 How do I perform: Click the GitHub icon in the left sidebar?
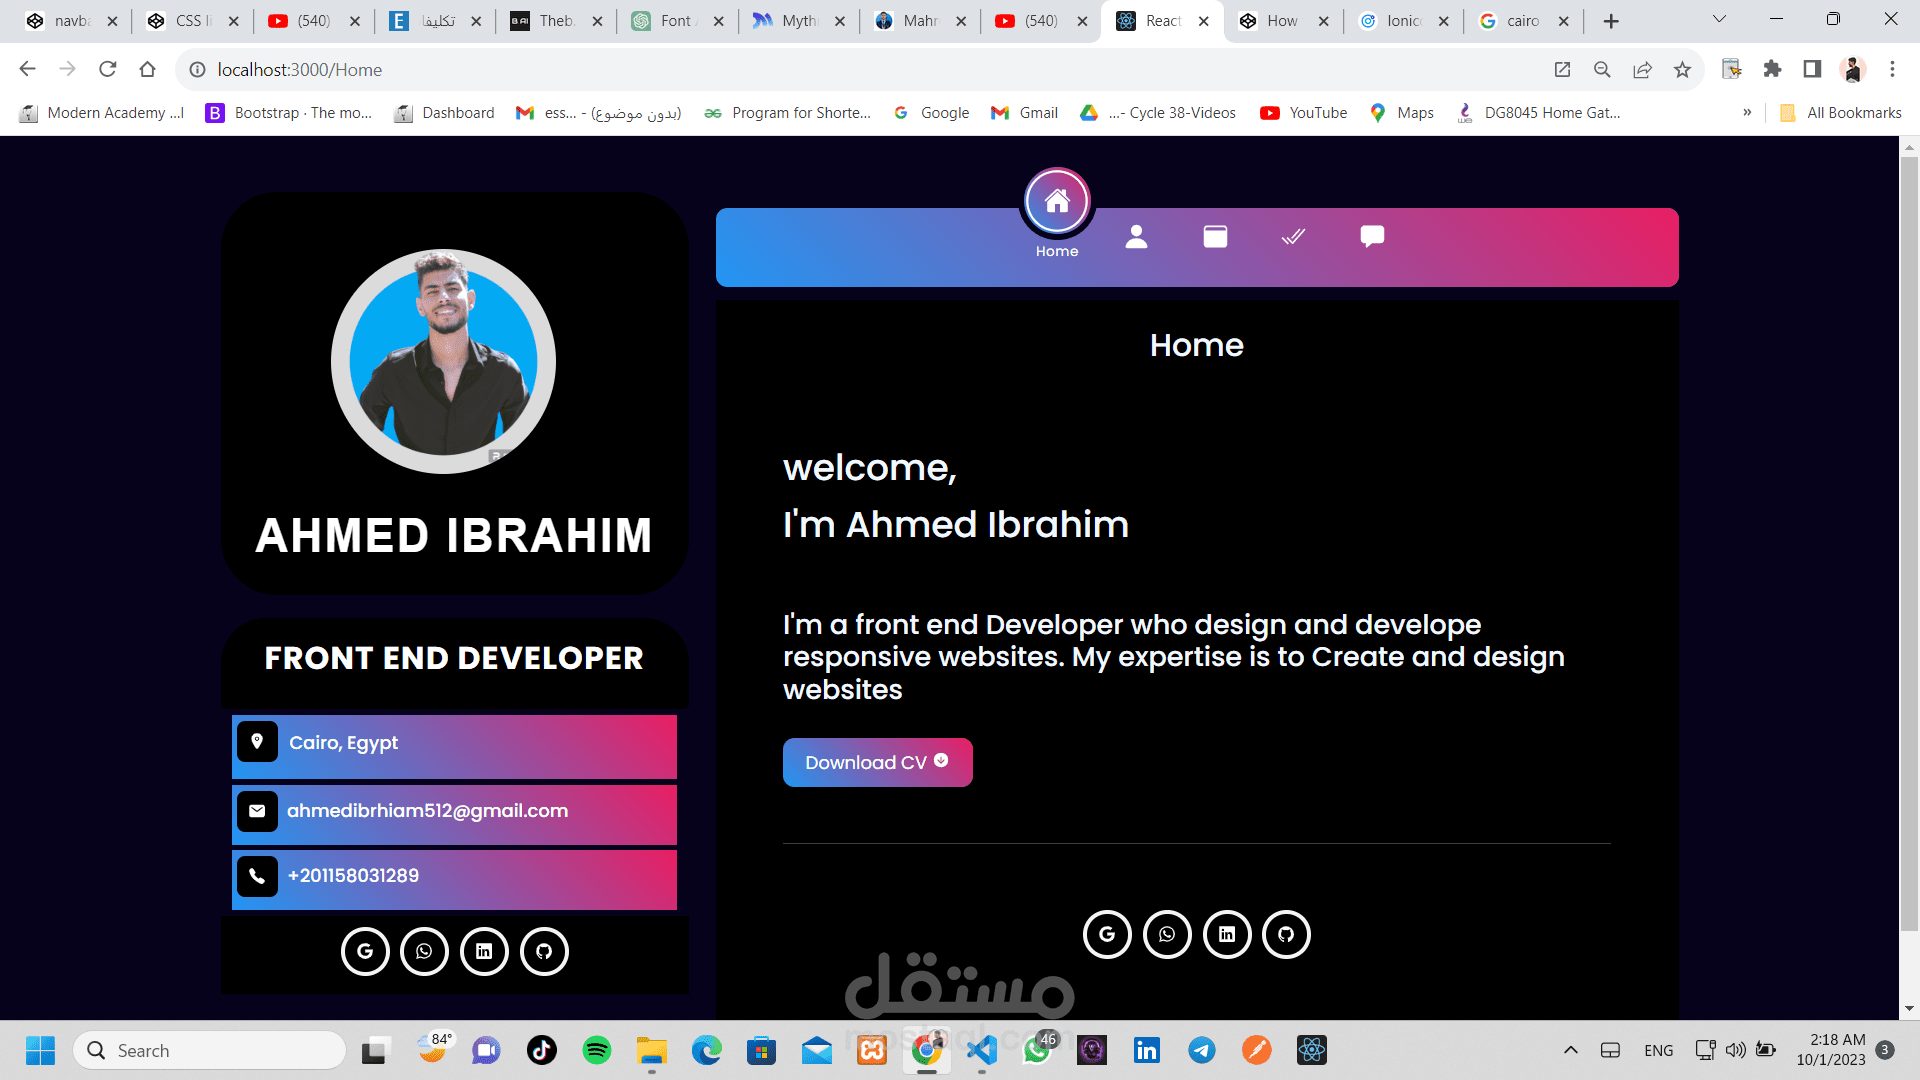(544, 951)
